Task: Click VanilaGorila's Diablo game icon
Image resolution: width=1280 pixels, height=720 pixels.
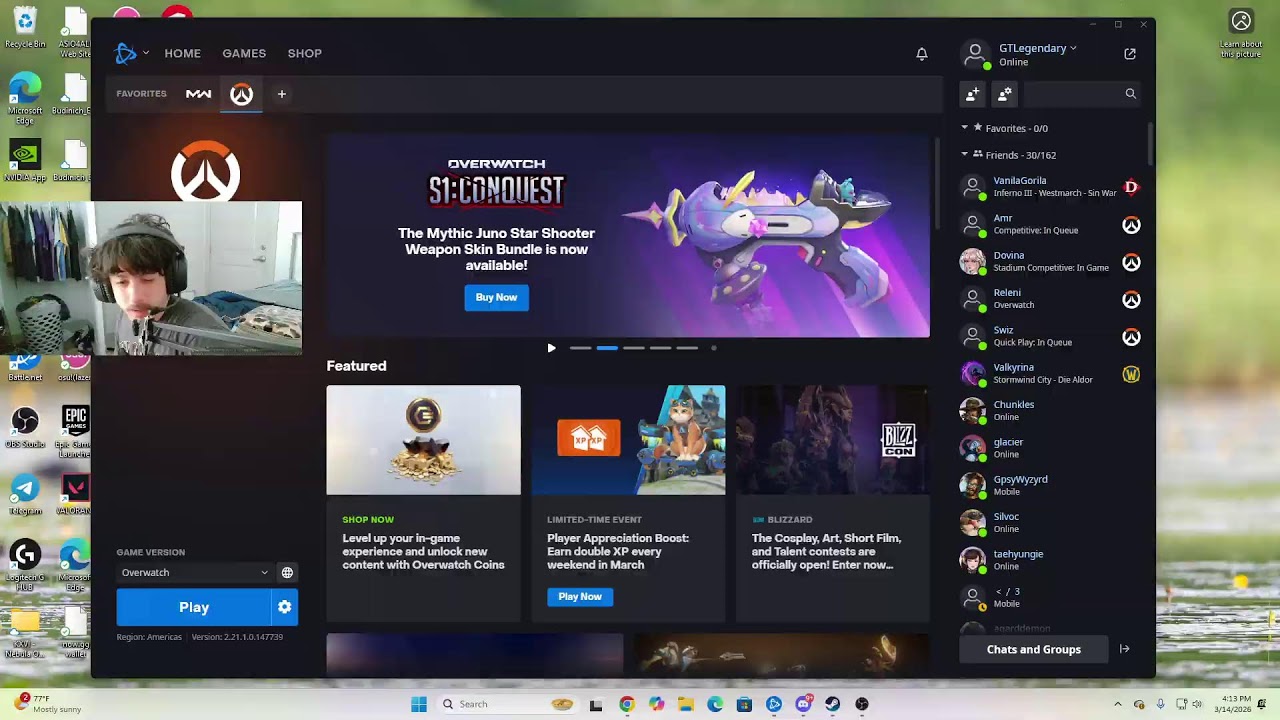Action: point(1131,187)
